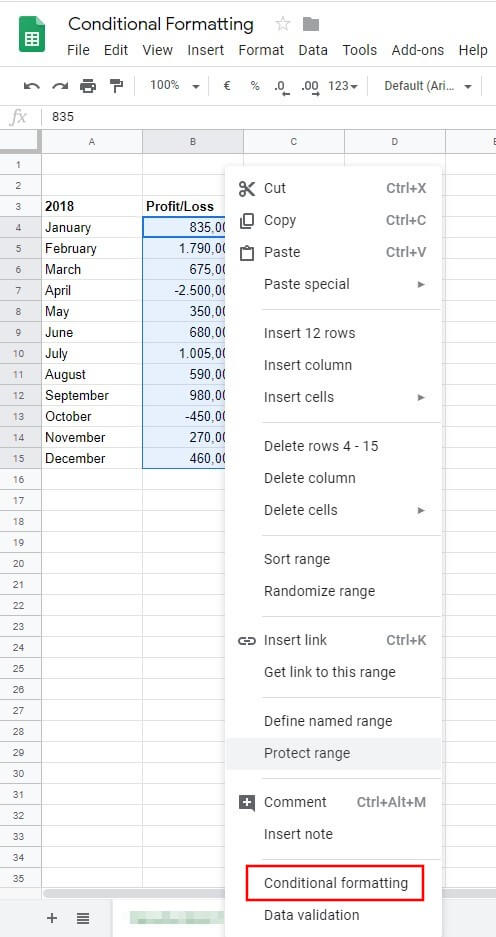Viewport: 496px width, 937px height.
Task: Click the Print icon in toolbar
Action: click(x=88, y=86)
